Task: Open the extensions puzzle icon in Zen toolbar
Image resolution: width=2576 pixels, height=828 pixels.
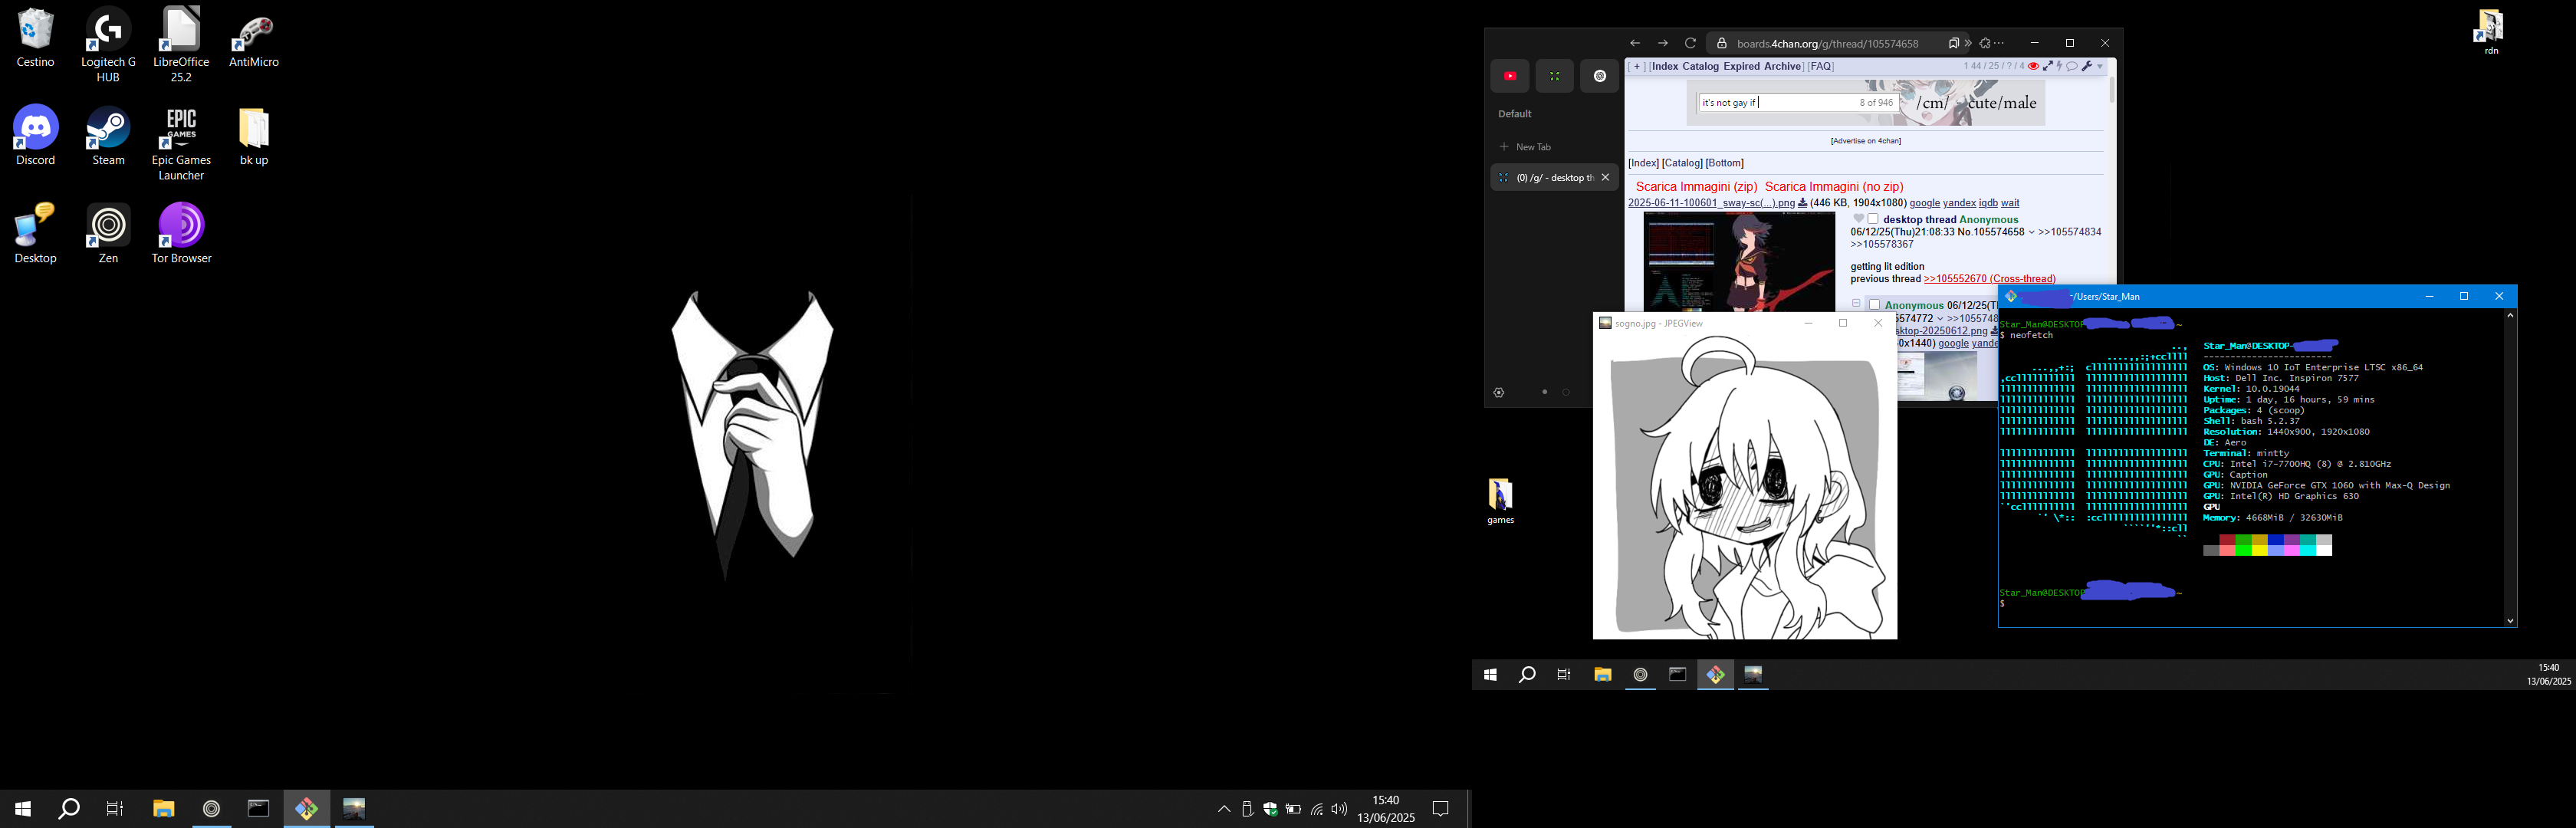Action: (x=1985, y=43)
